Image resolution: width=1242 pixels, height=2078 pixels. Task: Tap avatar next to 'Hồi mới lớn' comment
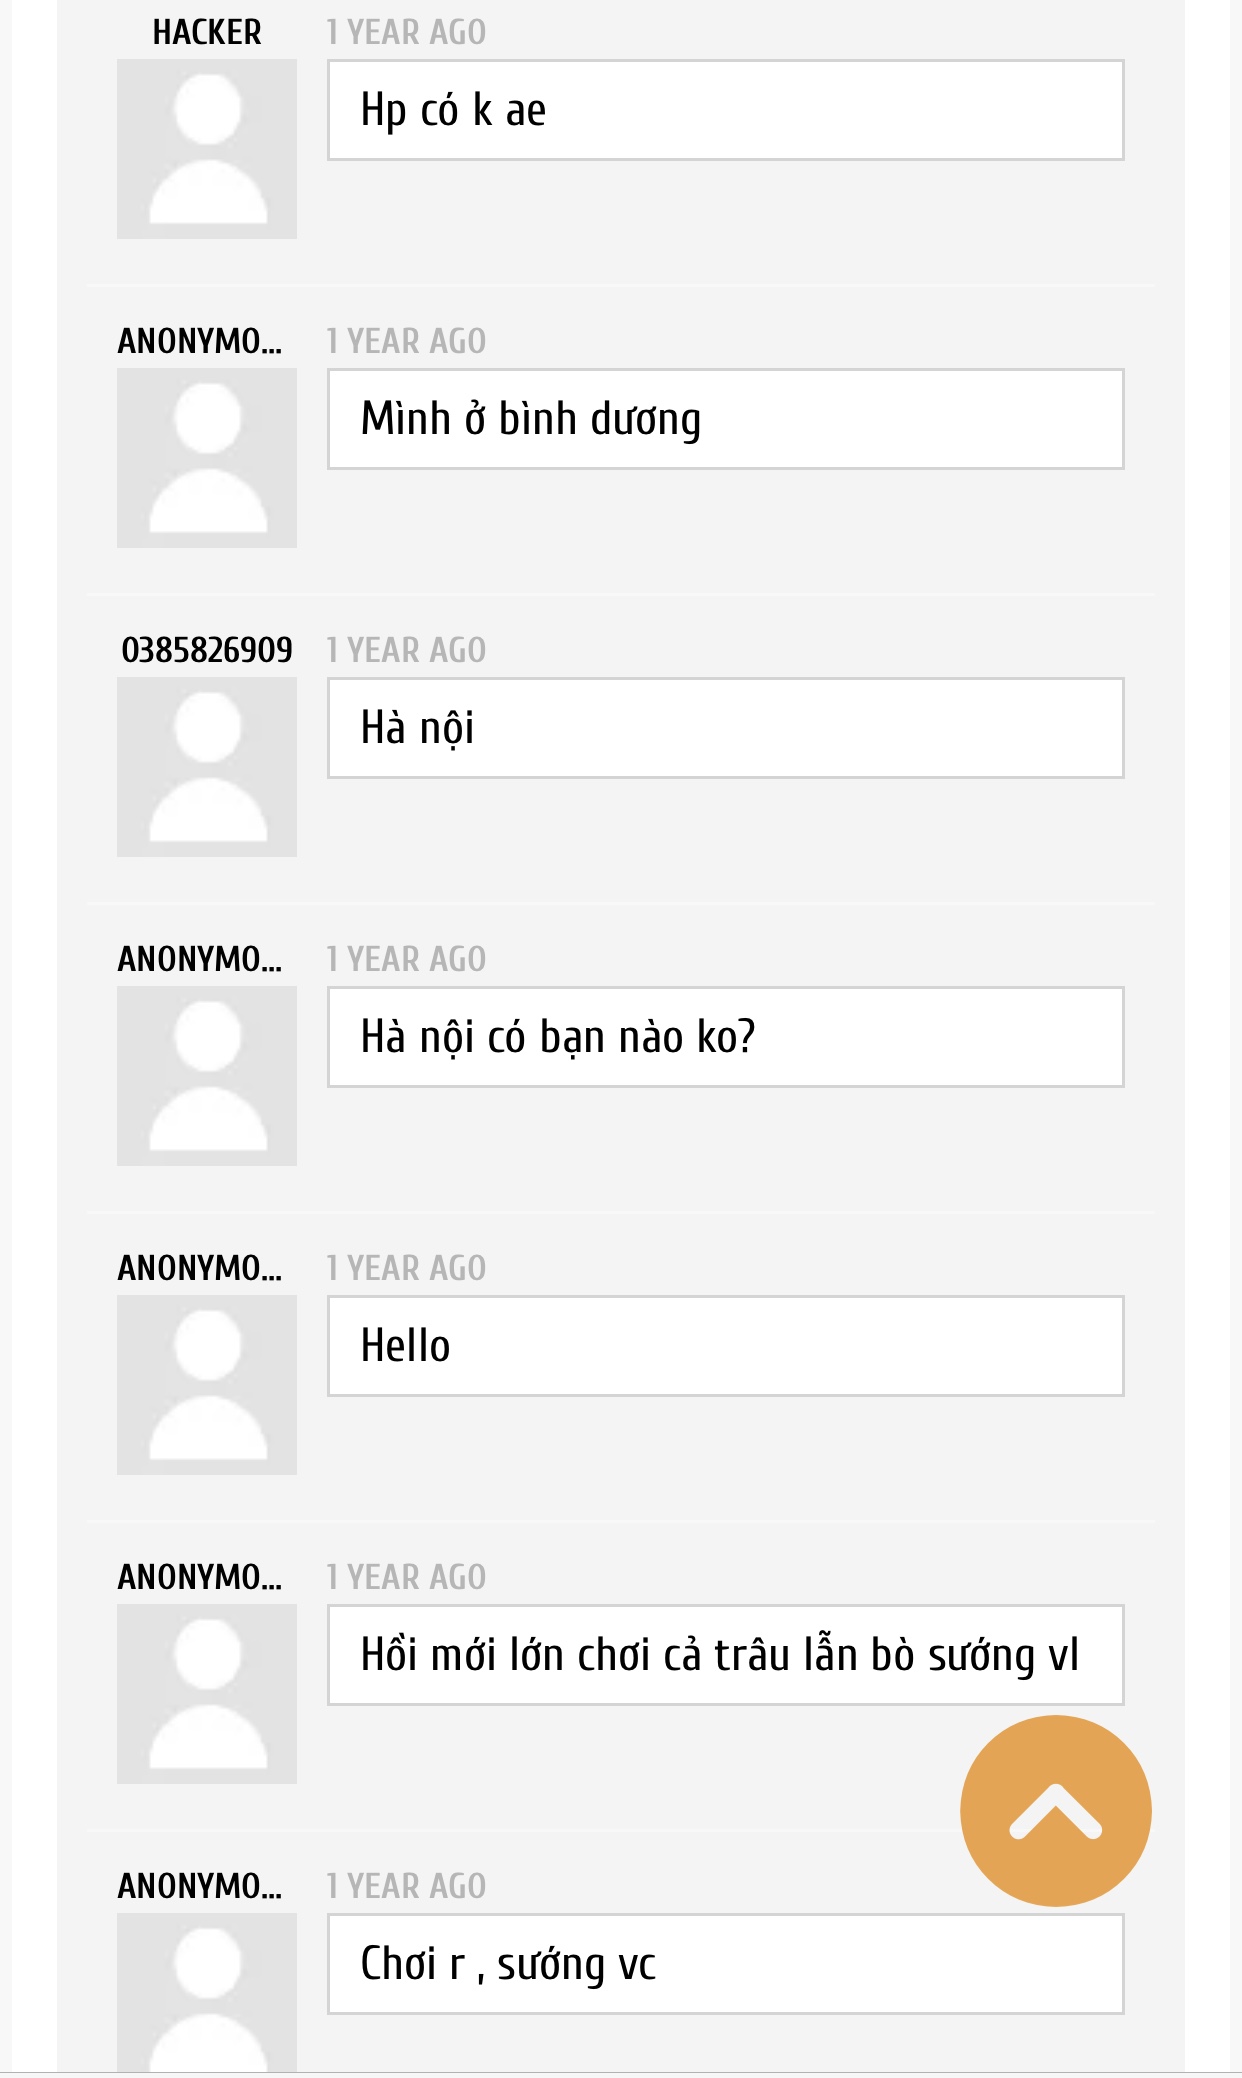(x=207, y=1694)
